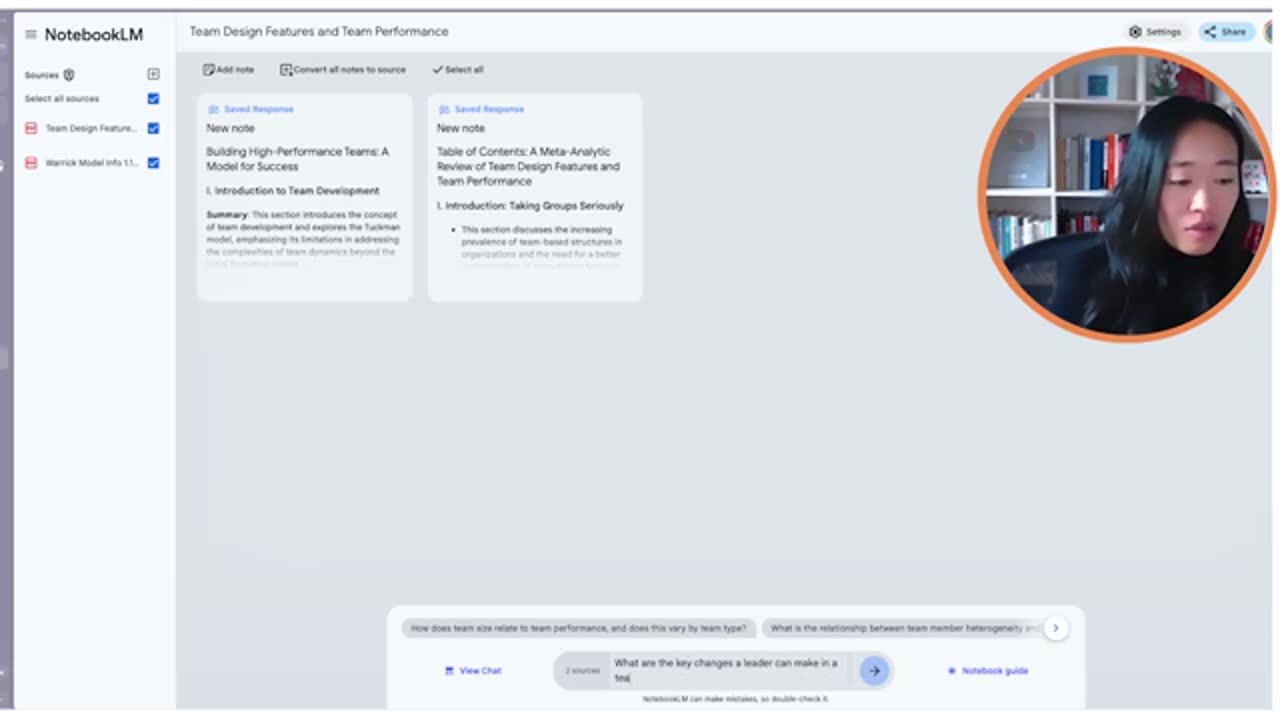Click the notebook title Team Design Features
Viewport: 1280px width, 720px height.
click(x=319, y=32)
